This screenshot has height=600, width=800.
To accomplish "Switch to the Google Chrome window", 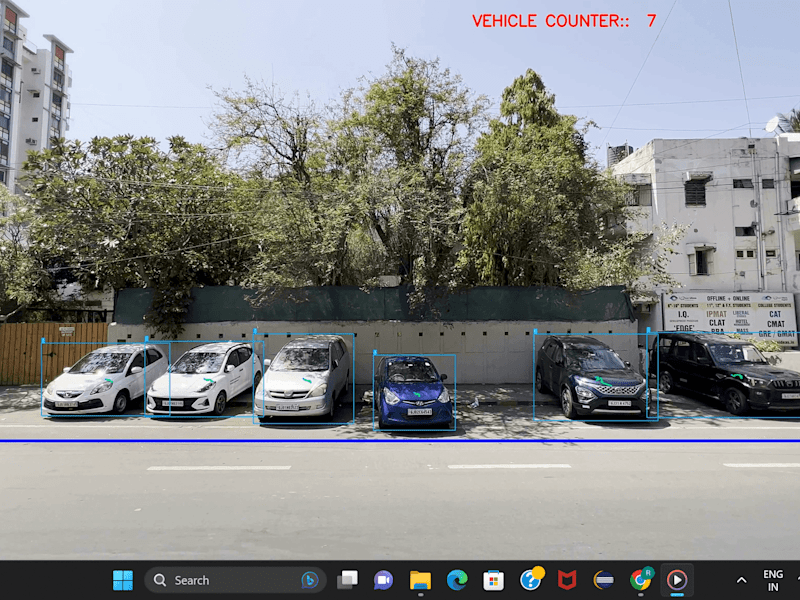I will 641,579.
